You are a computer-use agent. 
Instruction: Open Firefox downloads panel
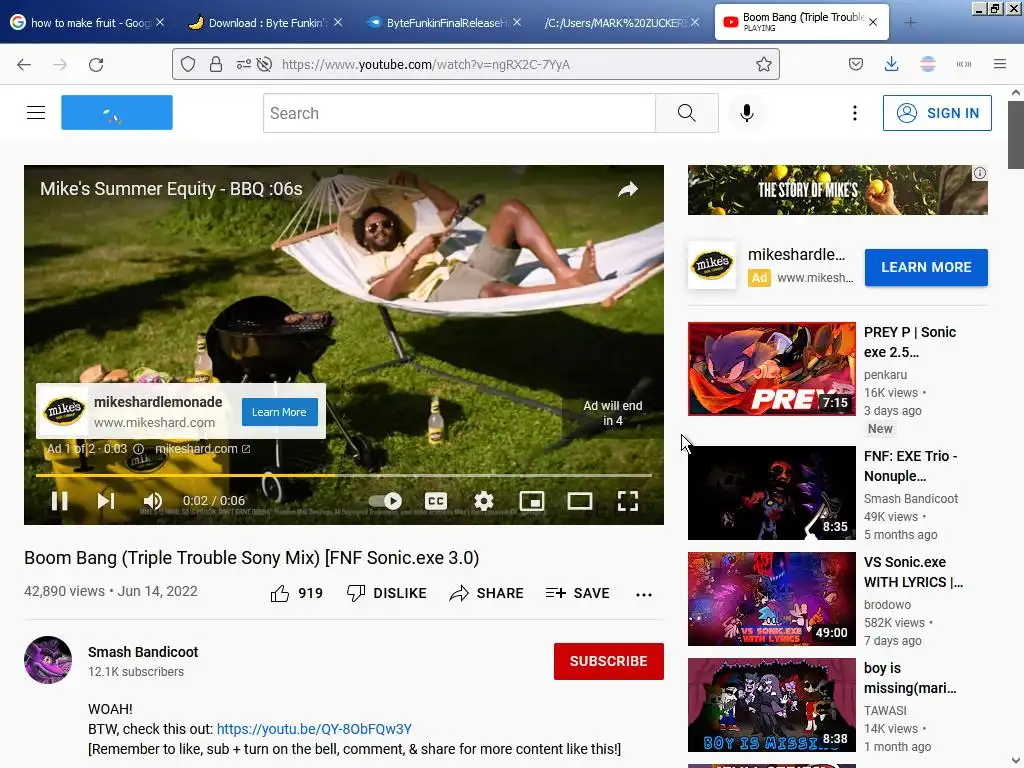(891, 64)
